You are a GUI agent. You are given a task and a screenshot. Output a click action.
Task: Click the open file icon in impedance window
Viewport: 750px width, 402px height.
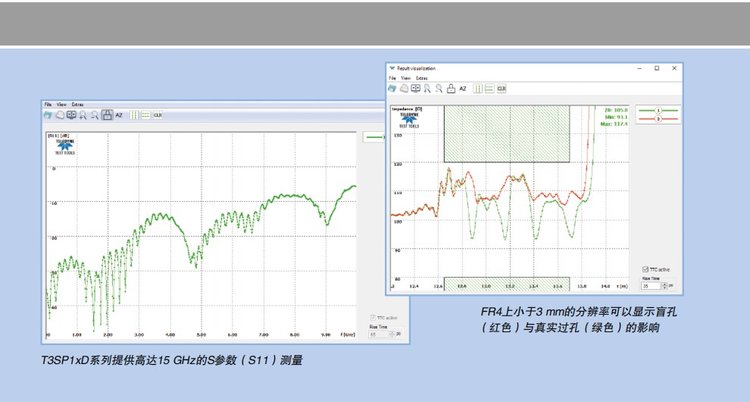click(394, 88)
